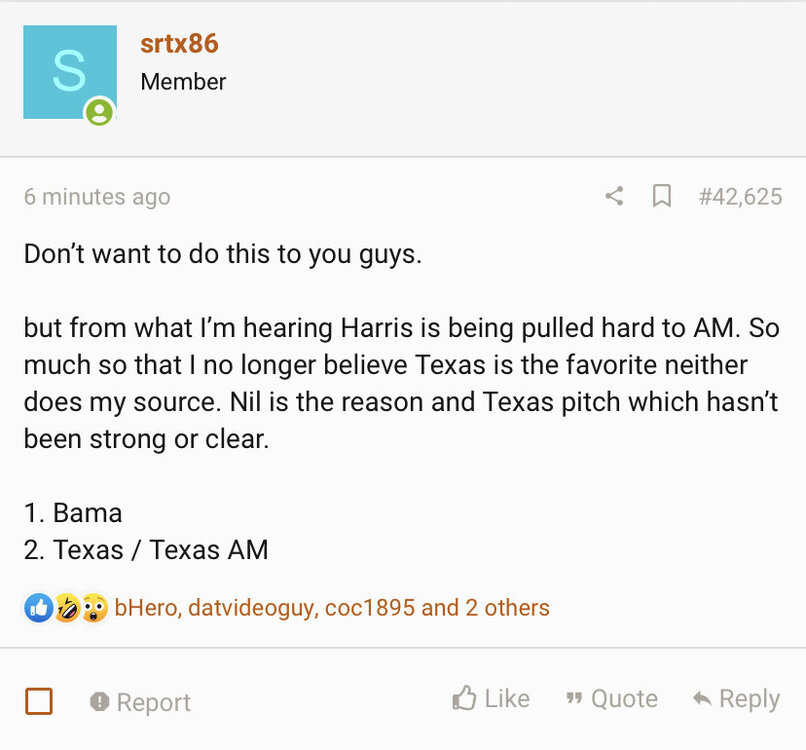The height and width of the screenshot is (750, 806).
Task: Open post permalink #42,625
Action: [x=740, y=196]
